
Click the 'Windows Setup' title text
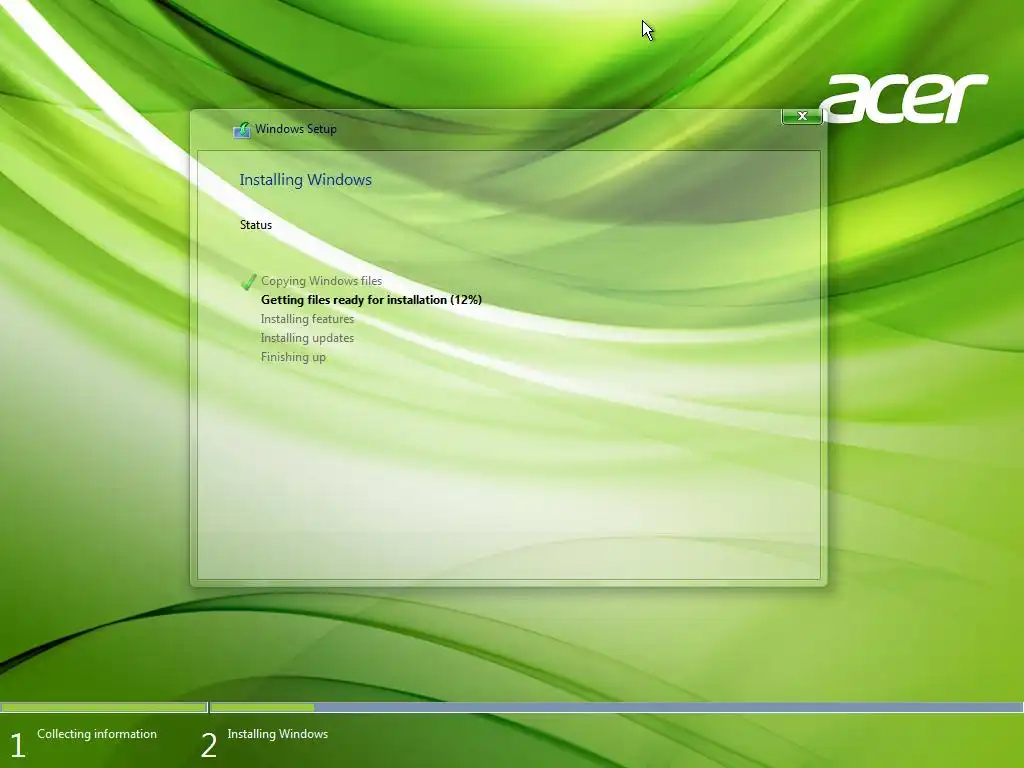click(296, 129)
